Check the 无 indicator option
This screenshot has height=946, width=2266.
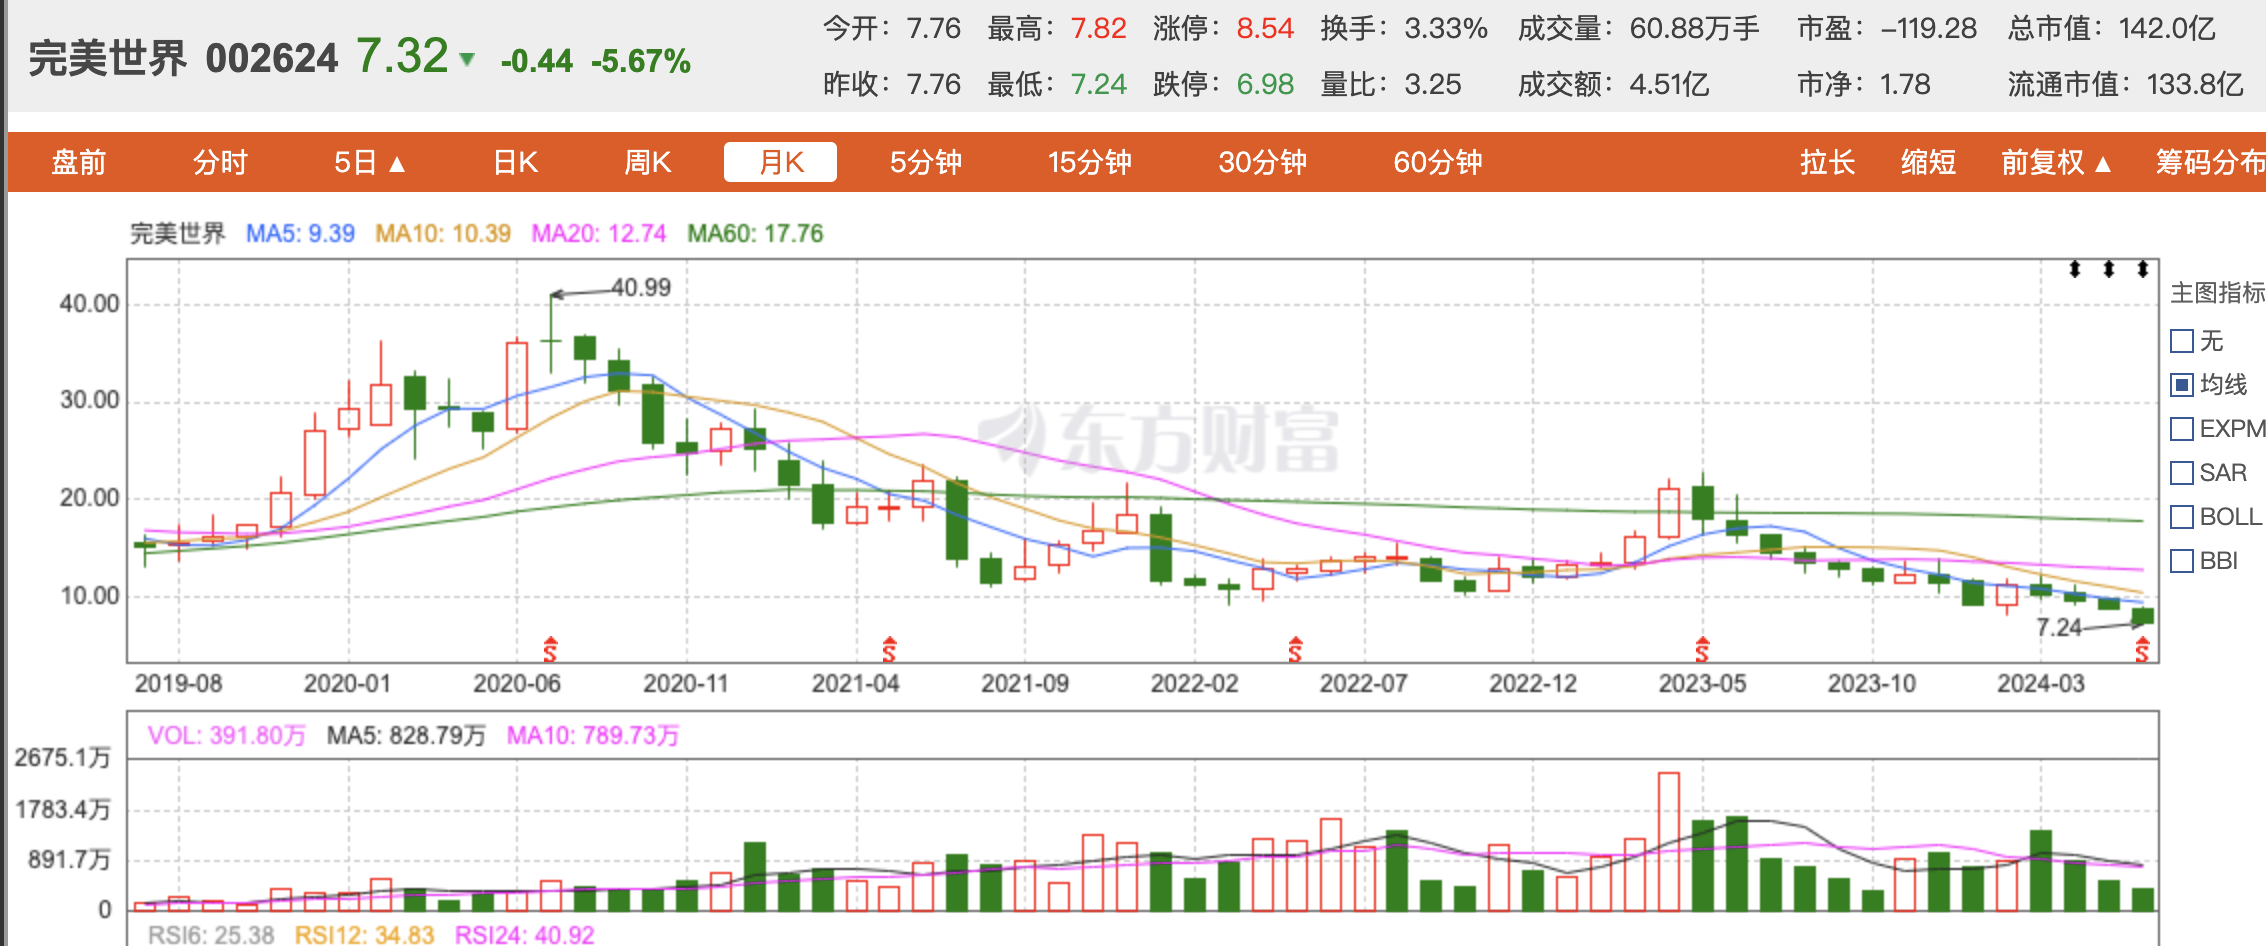2182,341
